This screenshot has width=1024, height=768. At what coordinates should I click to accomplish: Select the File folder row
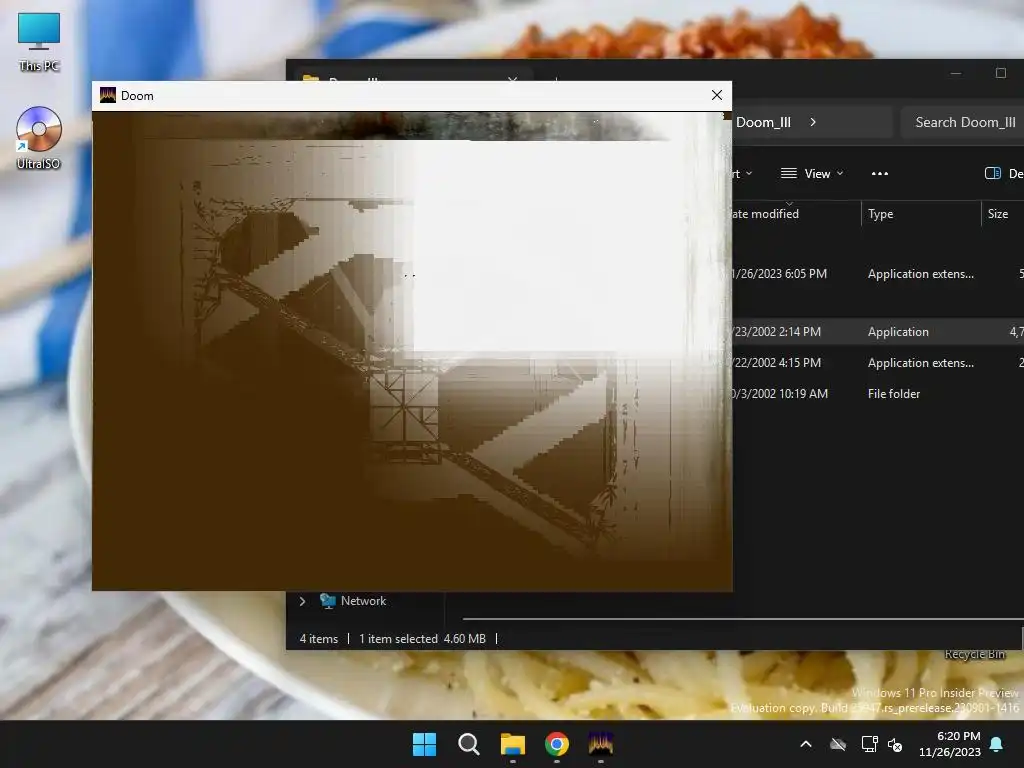pyautogui.click(x=877, y=394)
